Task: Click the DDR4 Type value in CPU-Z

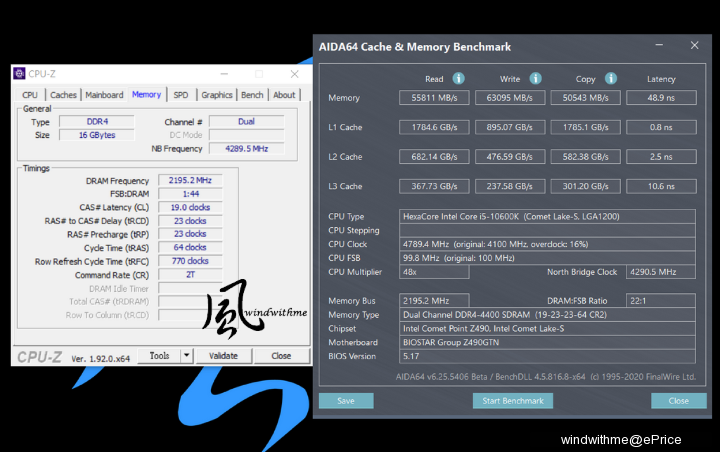Action: (97, 121)
